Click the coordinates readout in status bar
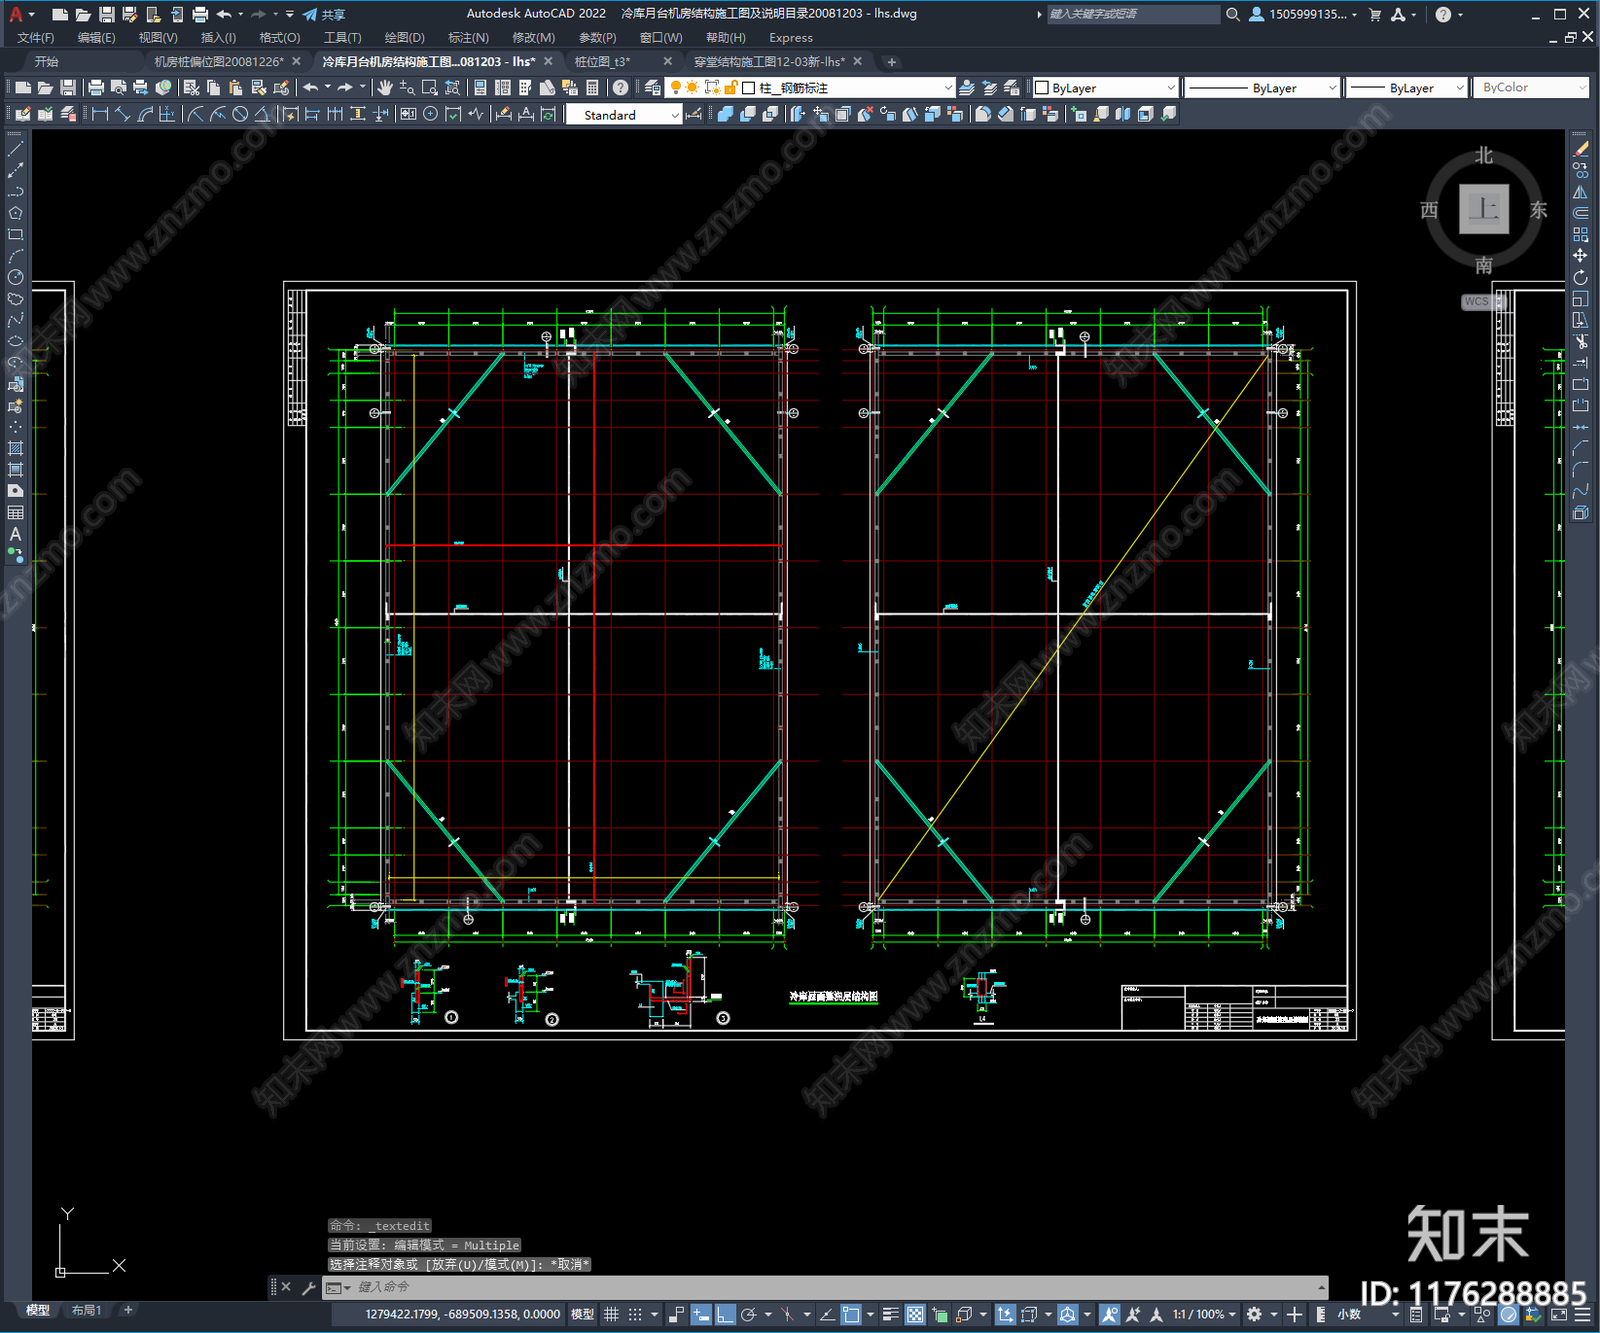Viewport: 1600px width, 1333px height. coord(462,1315)
